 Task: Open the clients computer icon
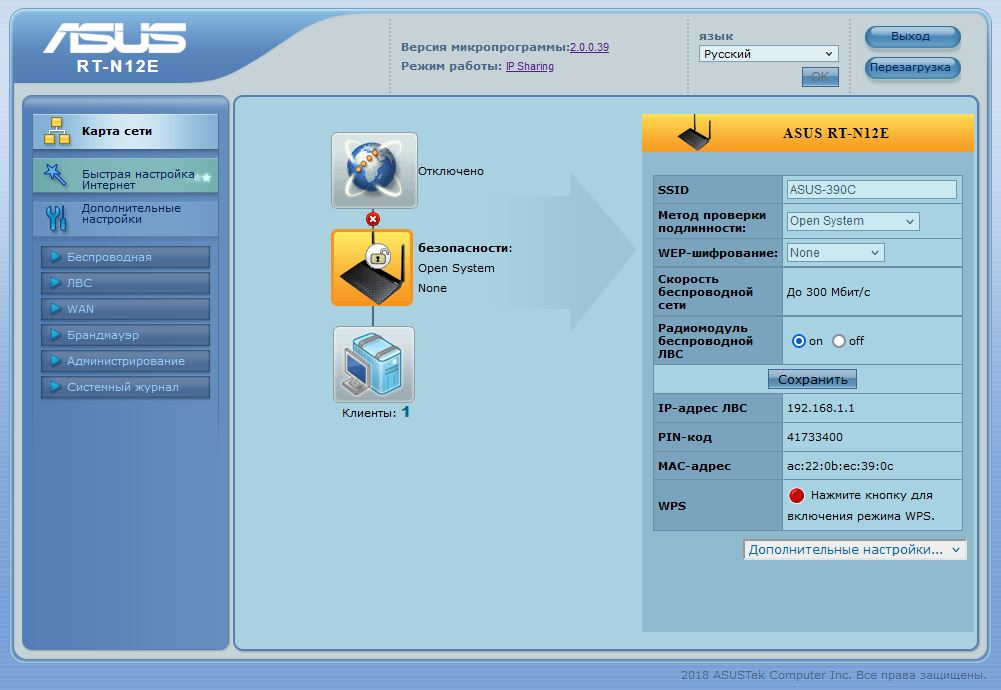[x=373, y=364]
